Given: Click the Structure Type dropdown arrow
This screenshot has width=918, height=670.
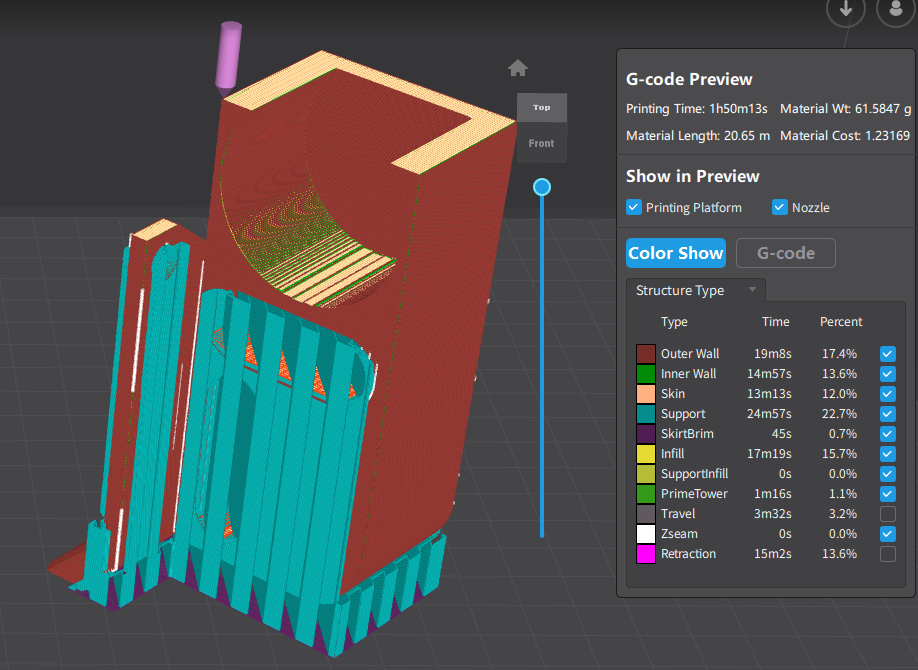Looking at the screenshot, I should click(x=752, y=290).
